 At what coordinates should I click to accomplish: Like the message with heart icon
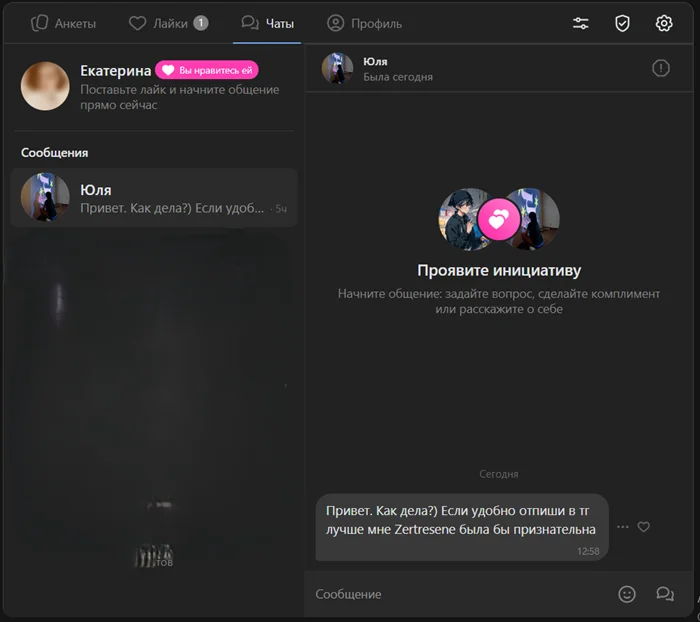(644, 527)
